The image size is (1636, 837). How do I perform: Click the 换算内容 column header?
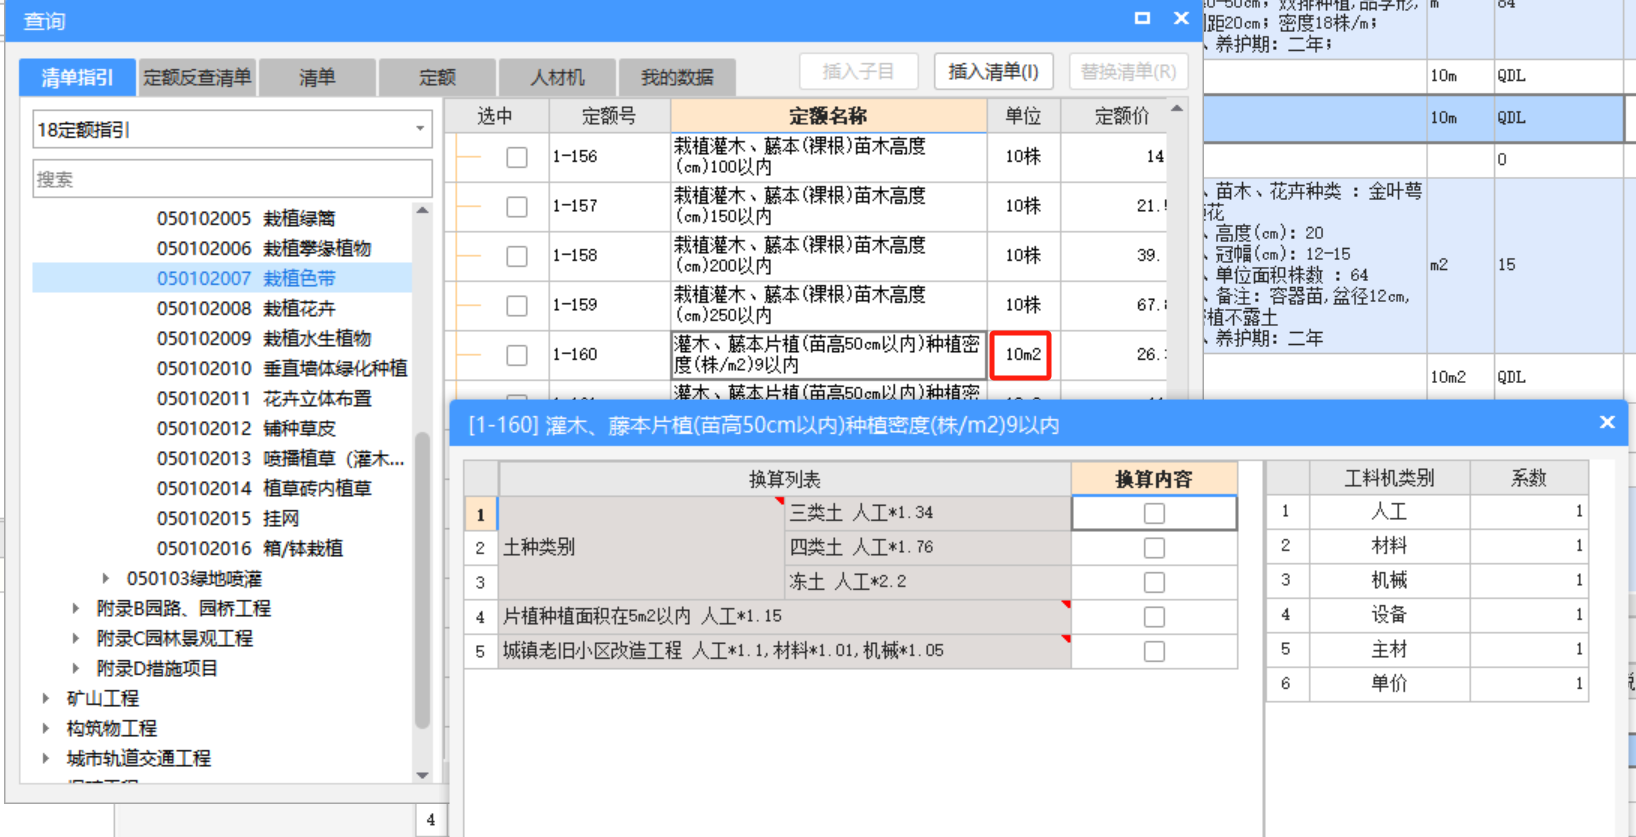(x=1154, y=479)
